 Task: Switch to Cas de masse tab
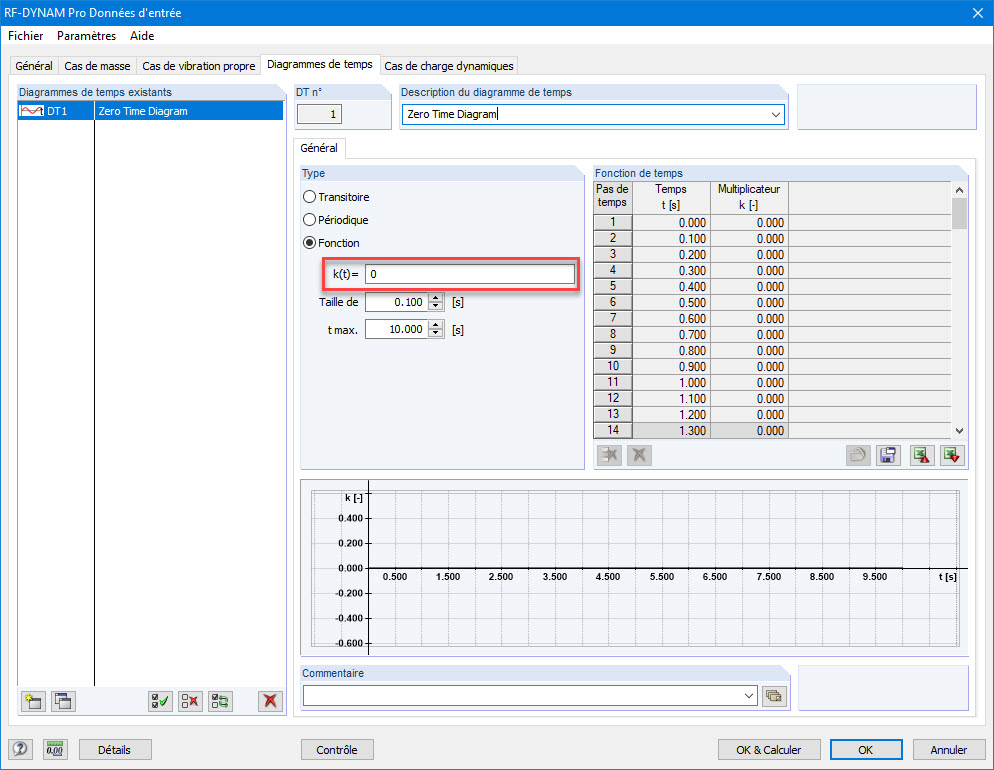[97, 66]
